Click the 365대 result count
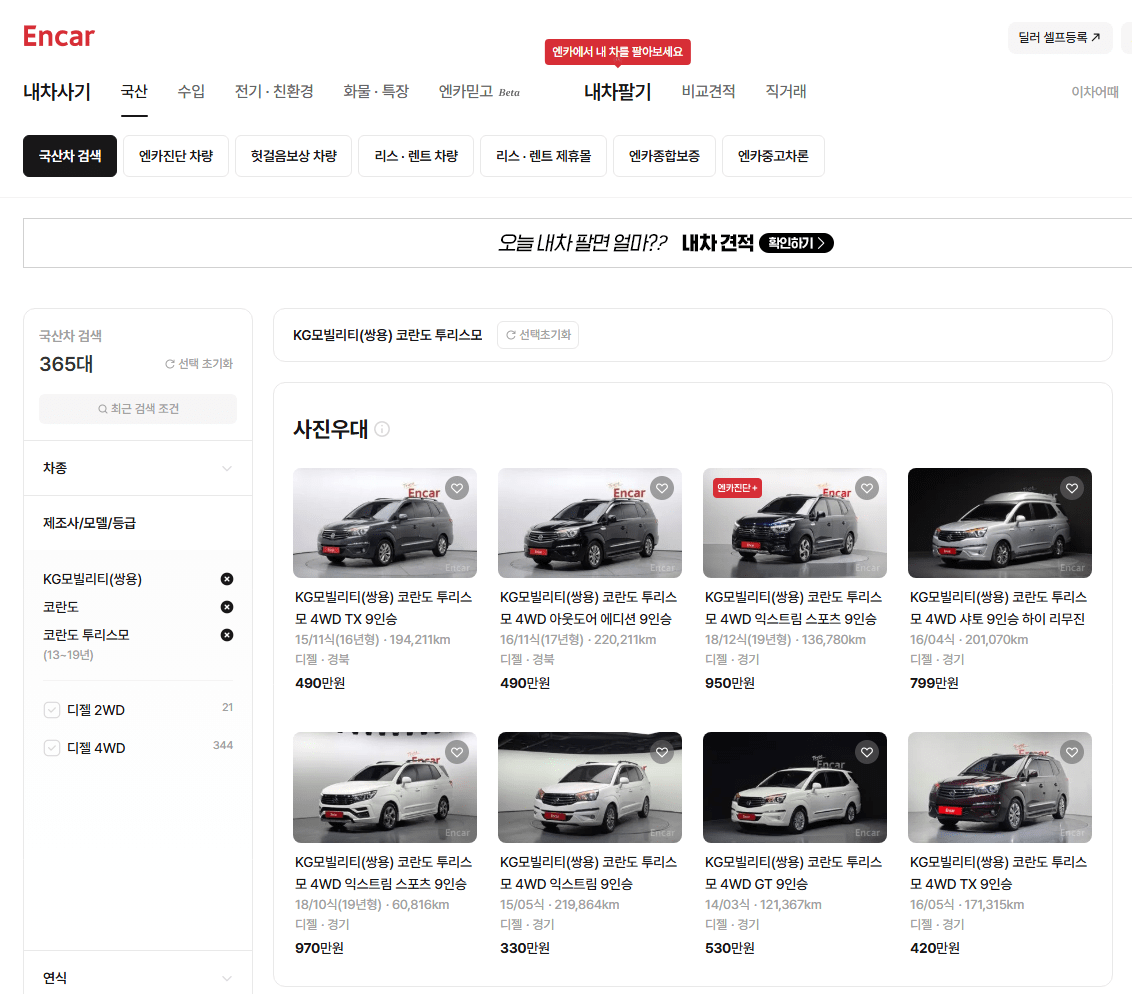This screenshot has height=994, width=1132. pyautogui.click(x=66, y=364)
